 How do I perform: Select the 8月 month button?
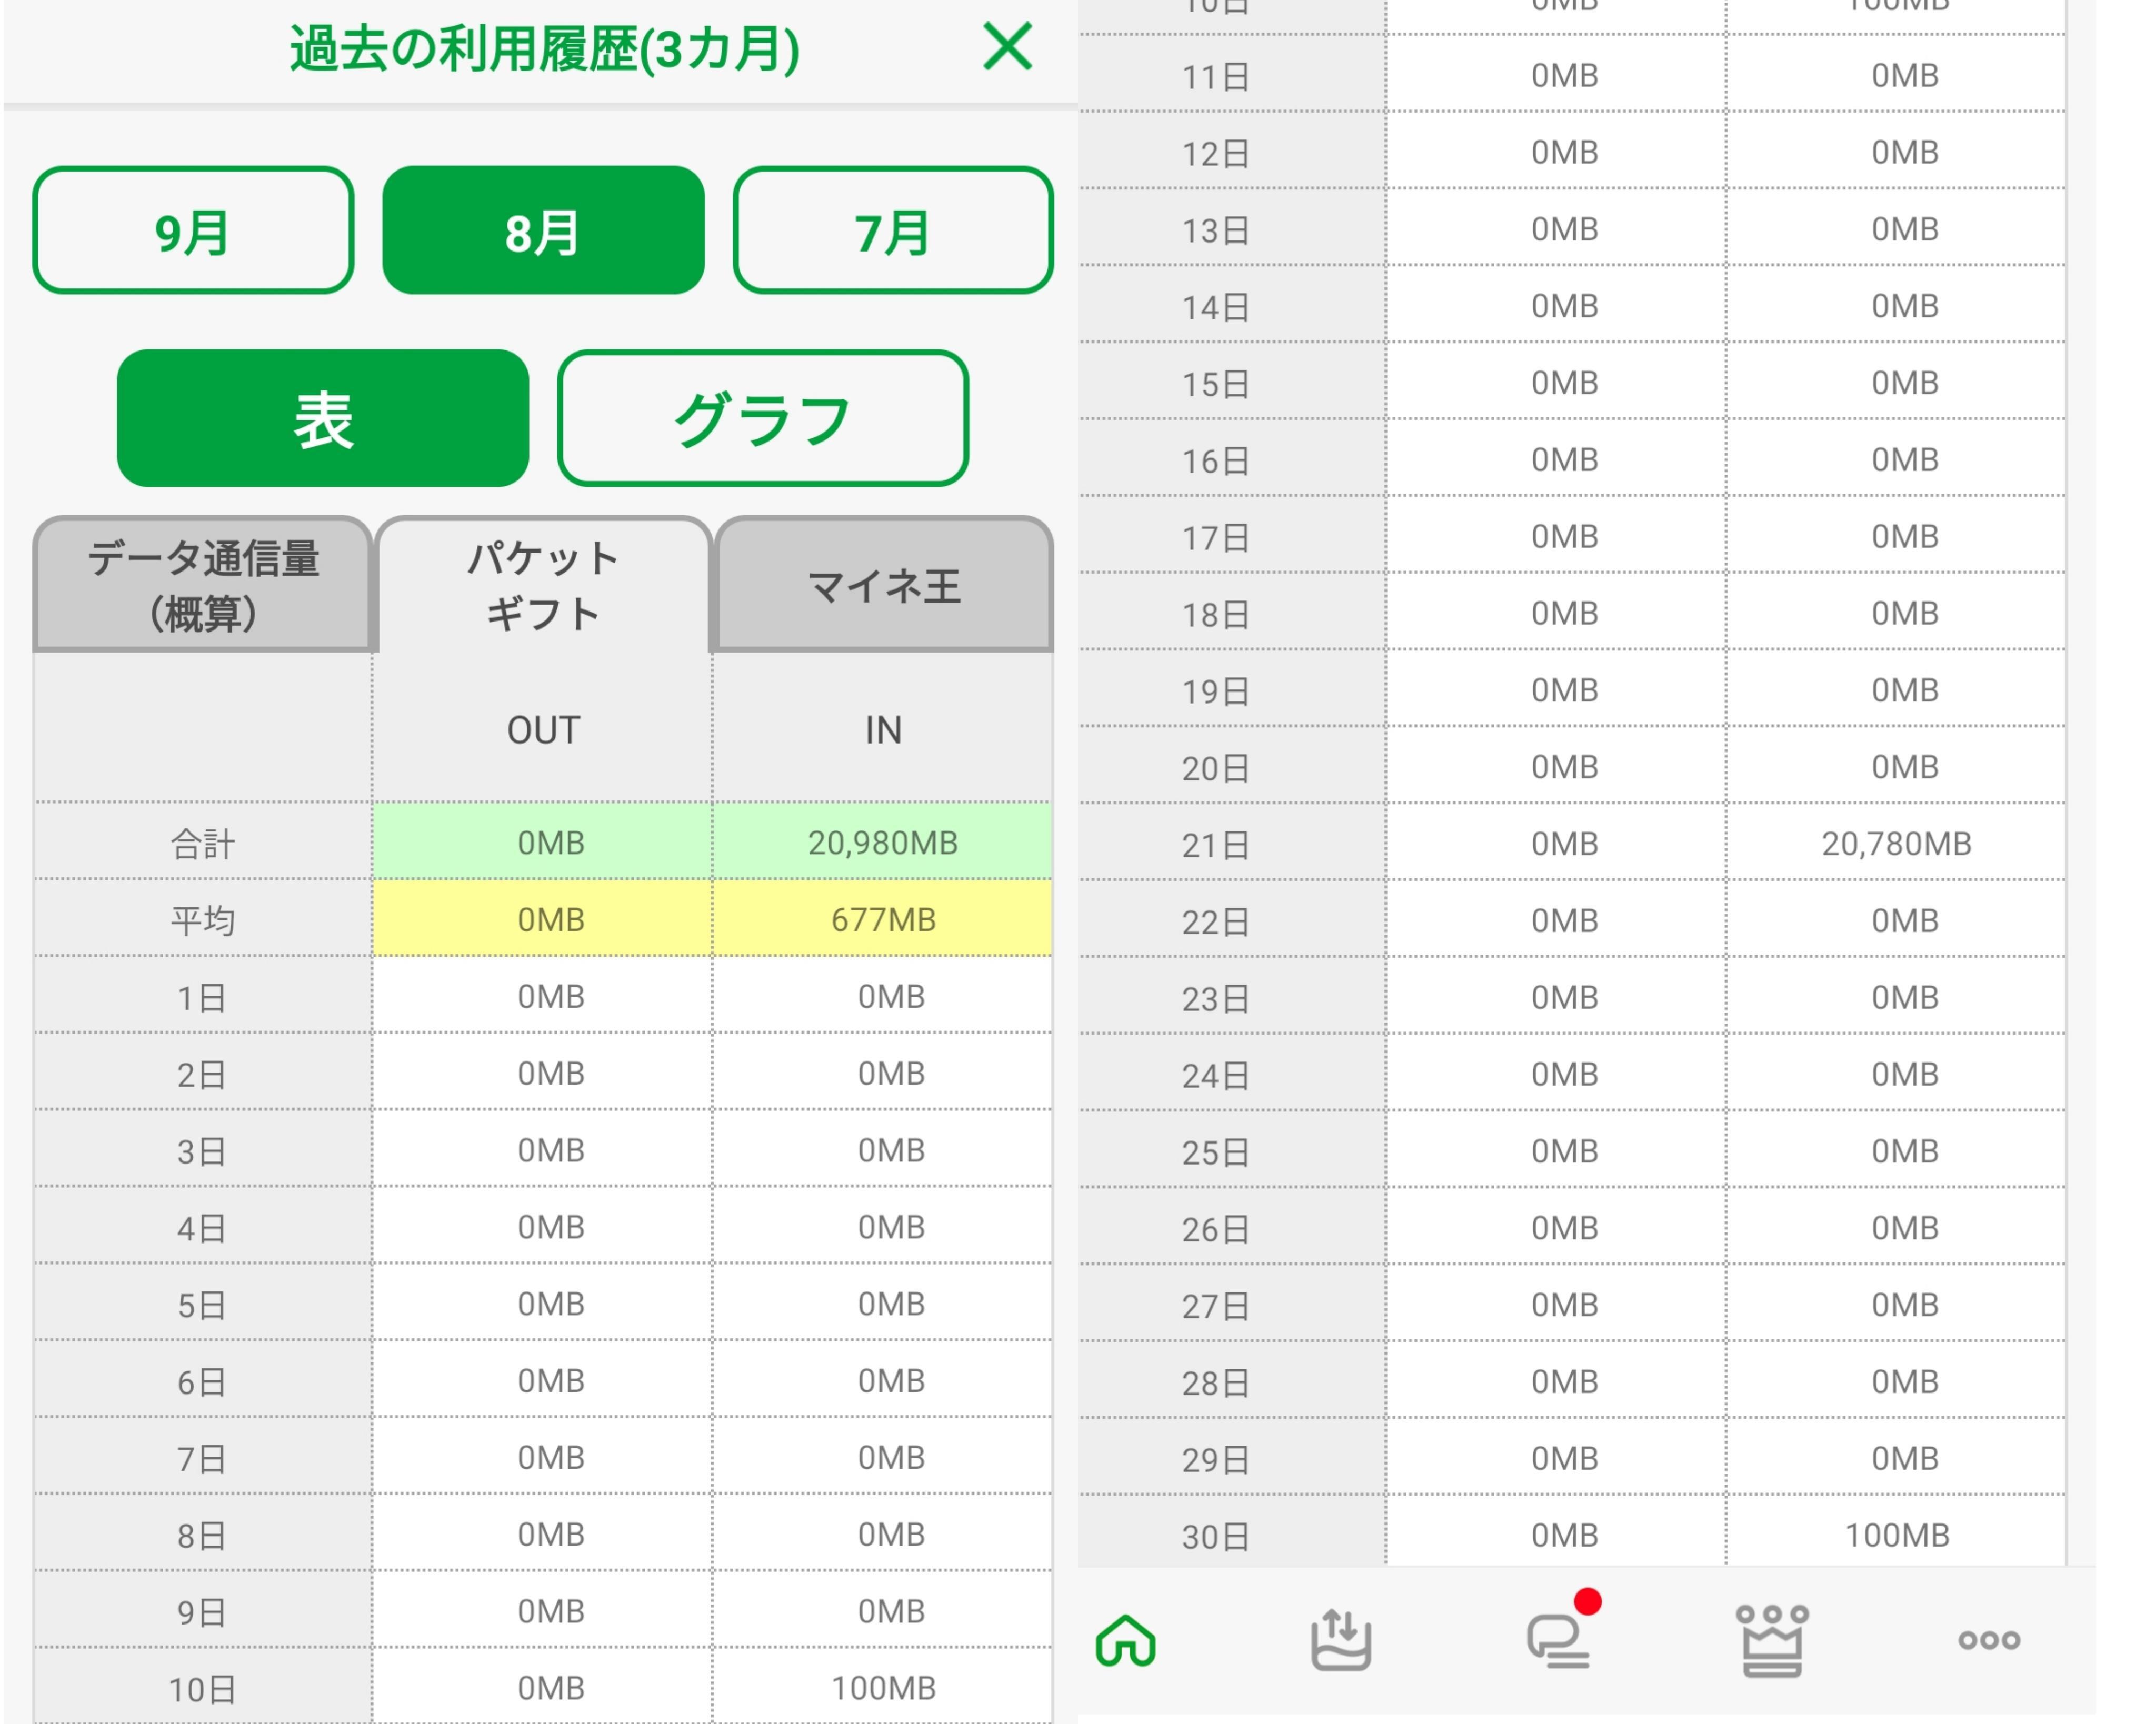point(543,231)
